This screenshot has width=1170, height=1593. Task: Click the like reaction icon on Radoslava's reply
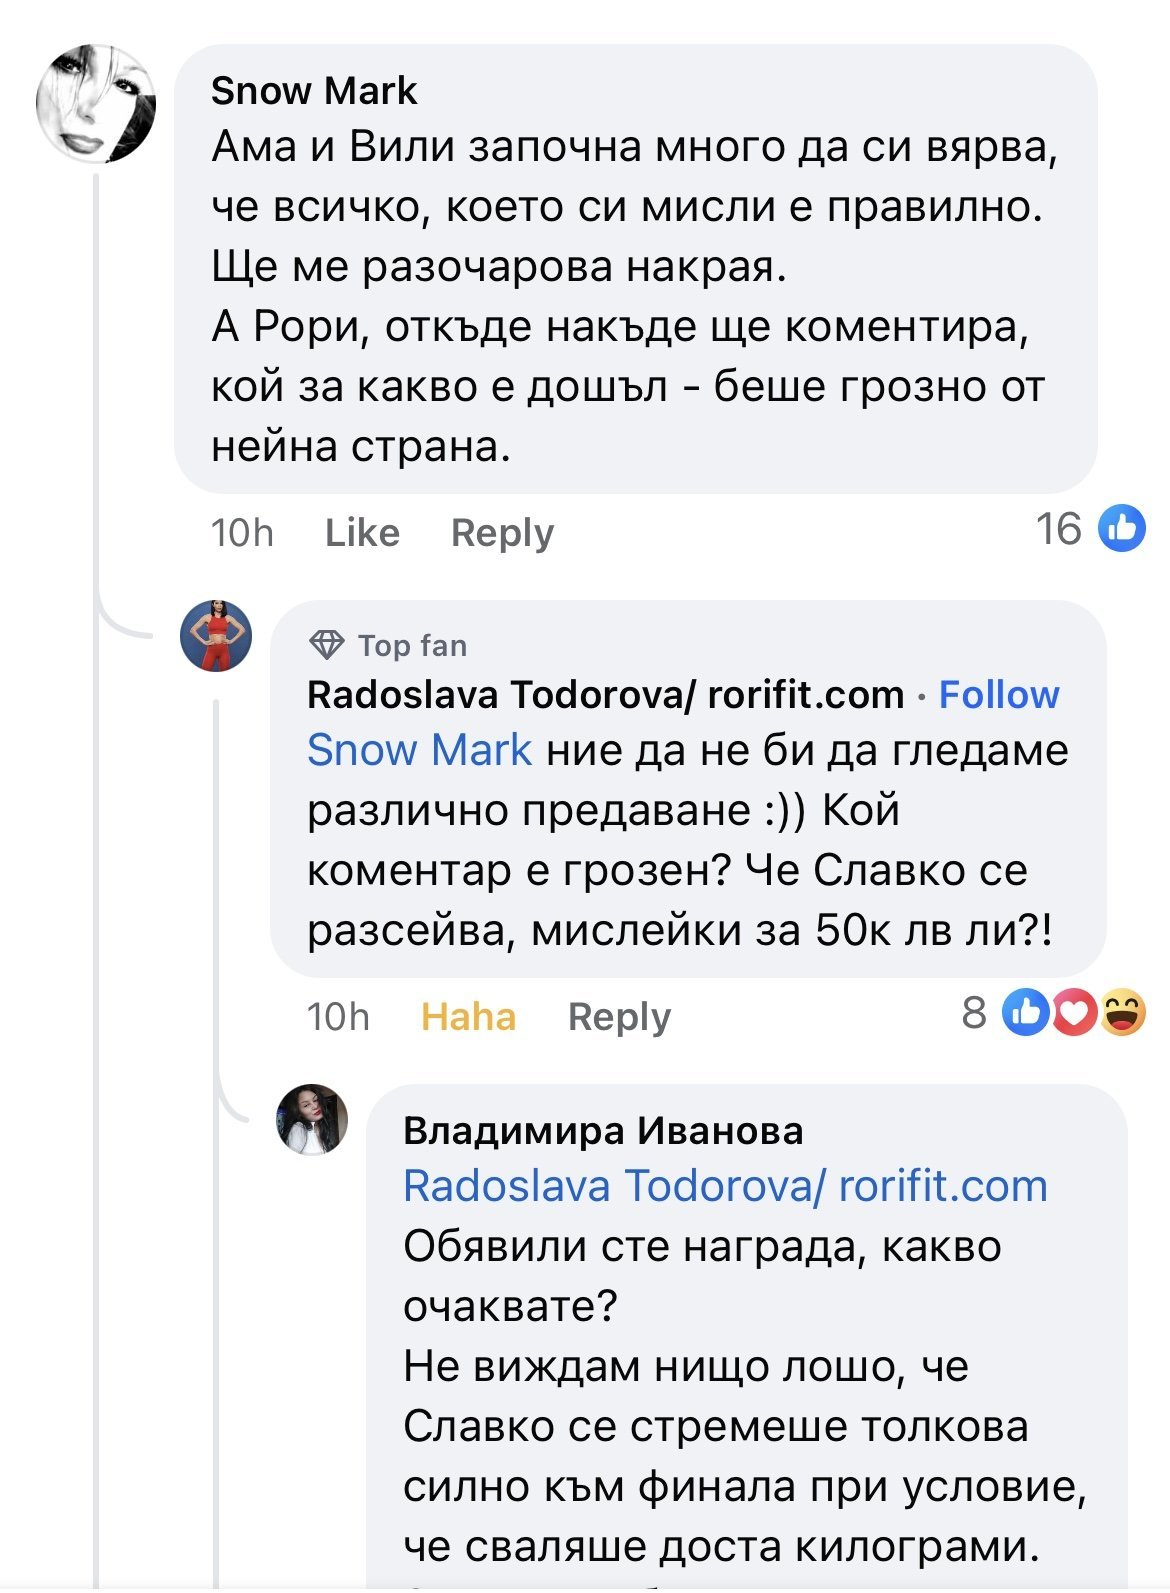pos(1026,1014)
